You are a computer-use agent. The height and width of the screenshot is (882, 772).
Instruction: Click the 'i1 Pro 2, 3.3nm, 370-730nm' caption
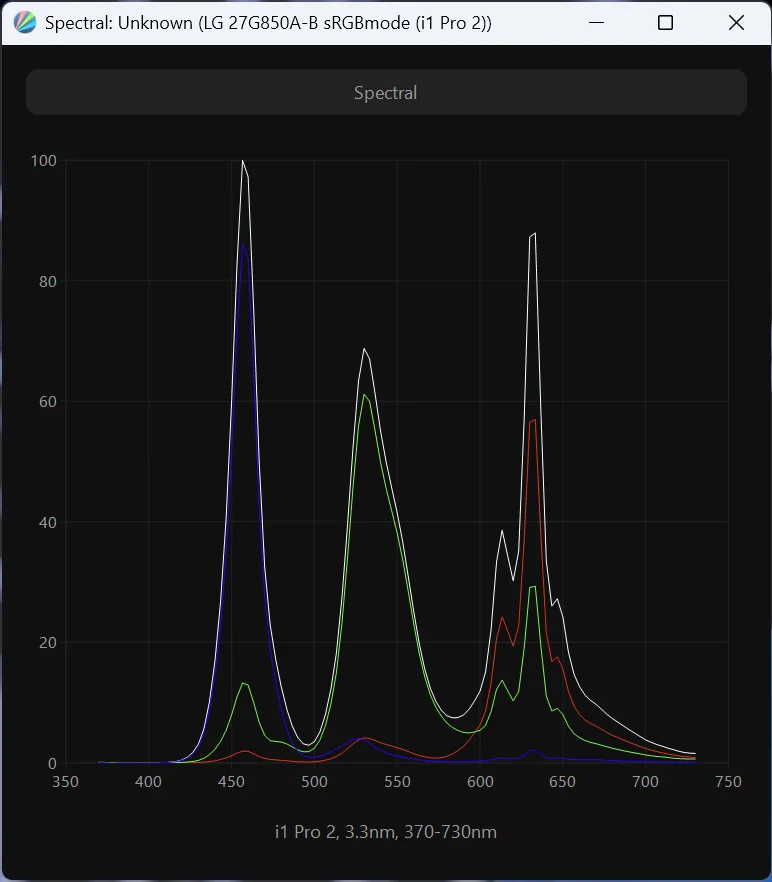386,832
